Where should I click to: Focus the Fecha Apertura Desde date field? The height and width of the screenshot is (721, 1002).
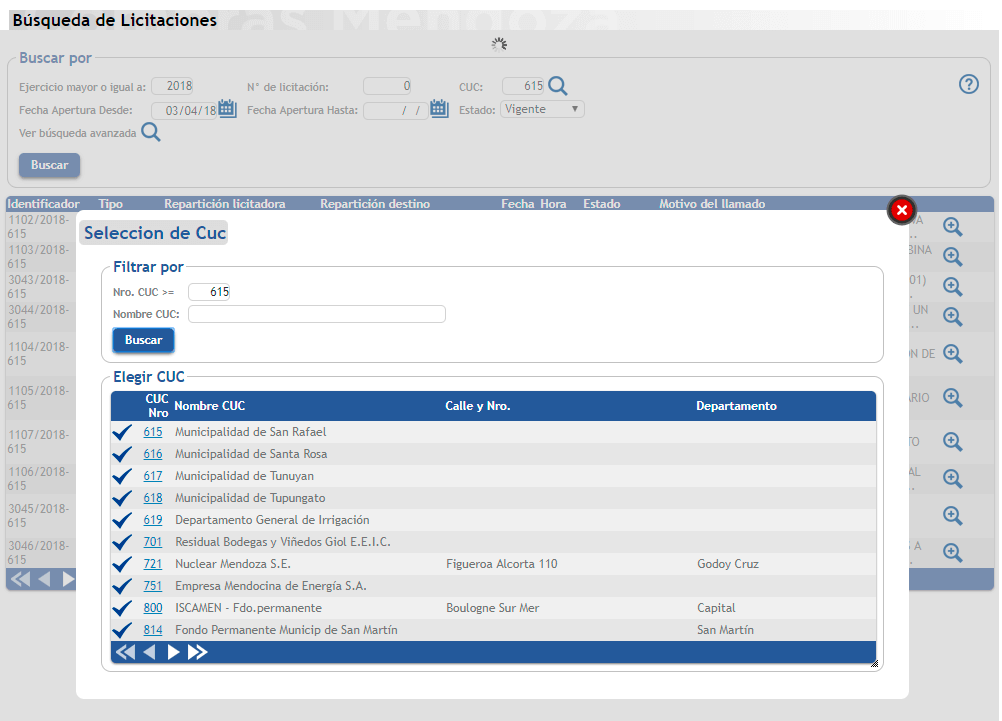tap(185, 111)
